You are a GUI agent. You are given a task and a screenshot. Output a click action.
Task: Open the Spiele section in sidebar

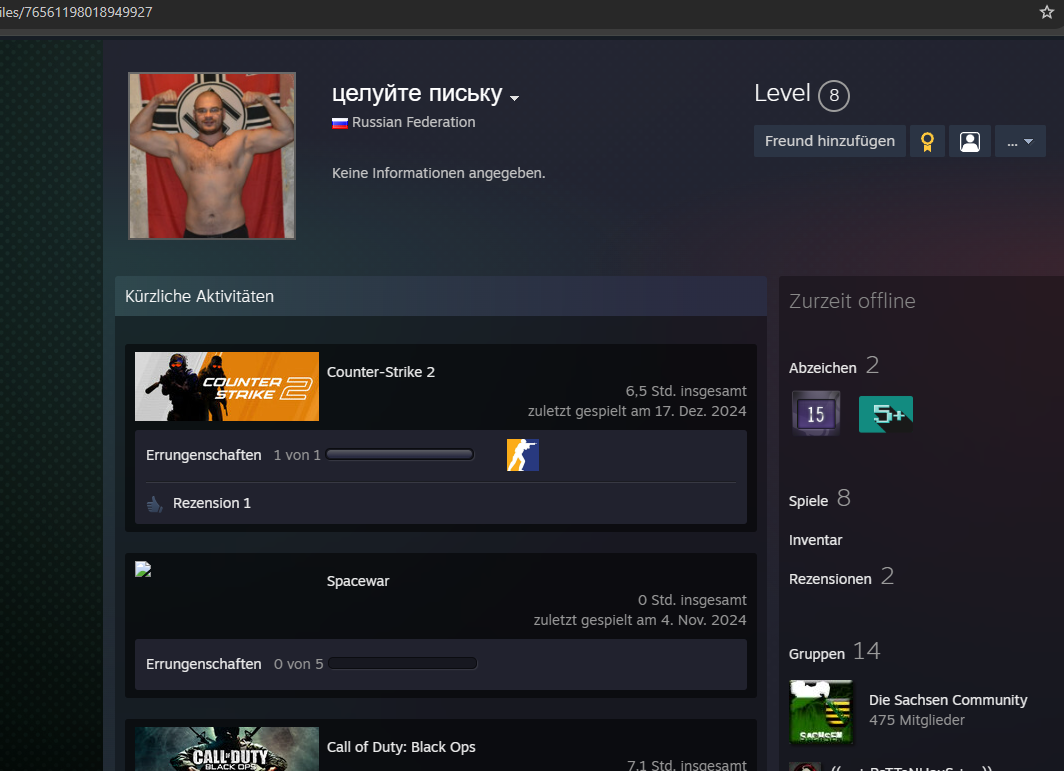coord(810,499)
